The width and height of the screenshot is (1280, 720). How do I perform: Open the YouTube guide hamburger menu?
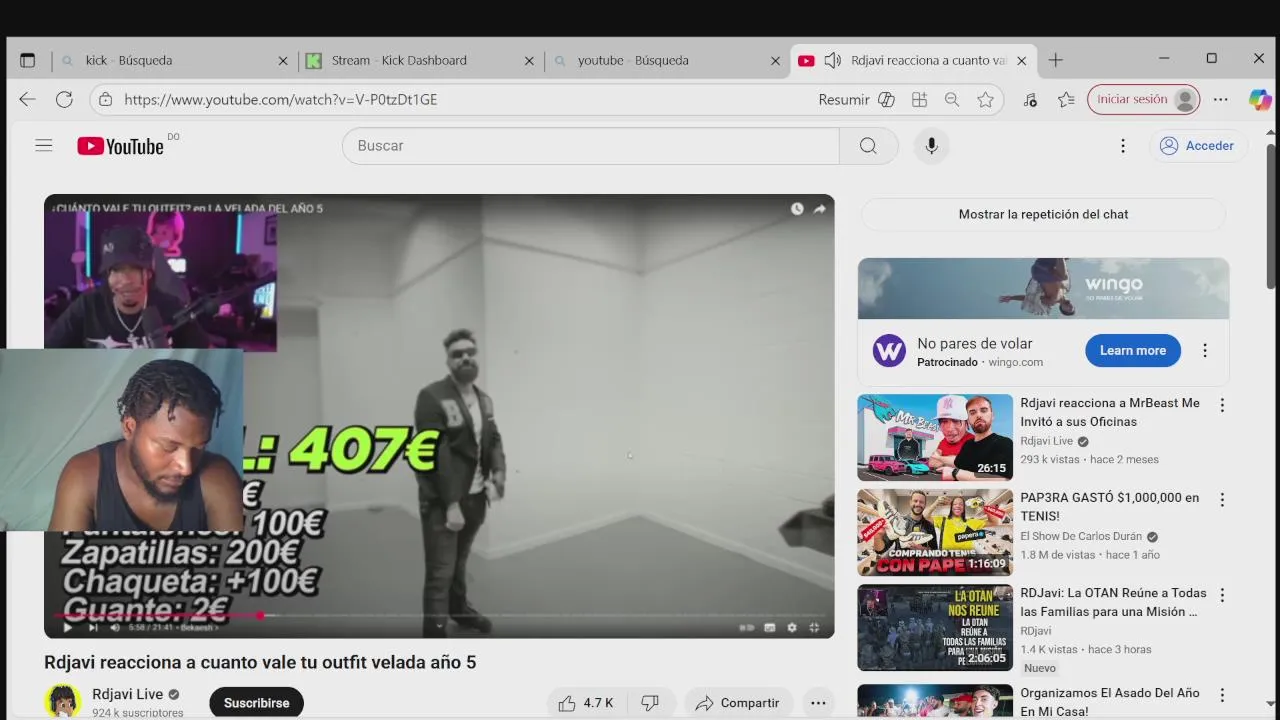pyautogui.click(x=43, y=146)
